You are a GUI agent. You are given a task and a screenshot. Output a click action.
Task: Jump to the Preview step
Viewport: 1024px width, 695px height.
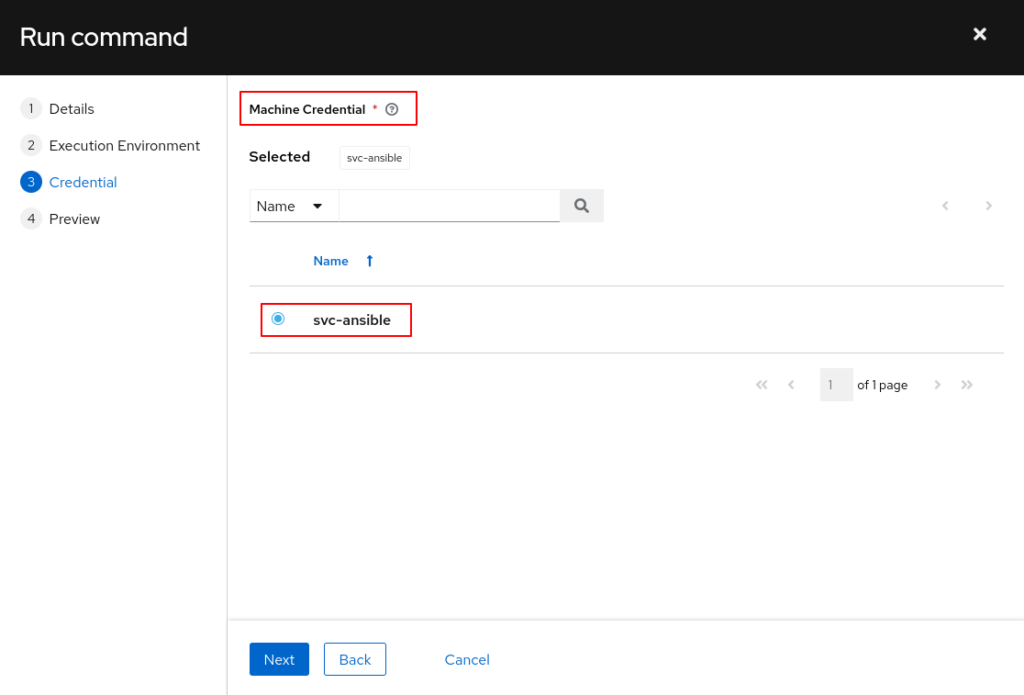point(74,219)
